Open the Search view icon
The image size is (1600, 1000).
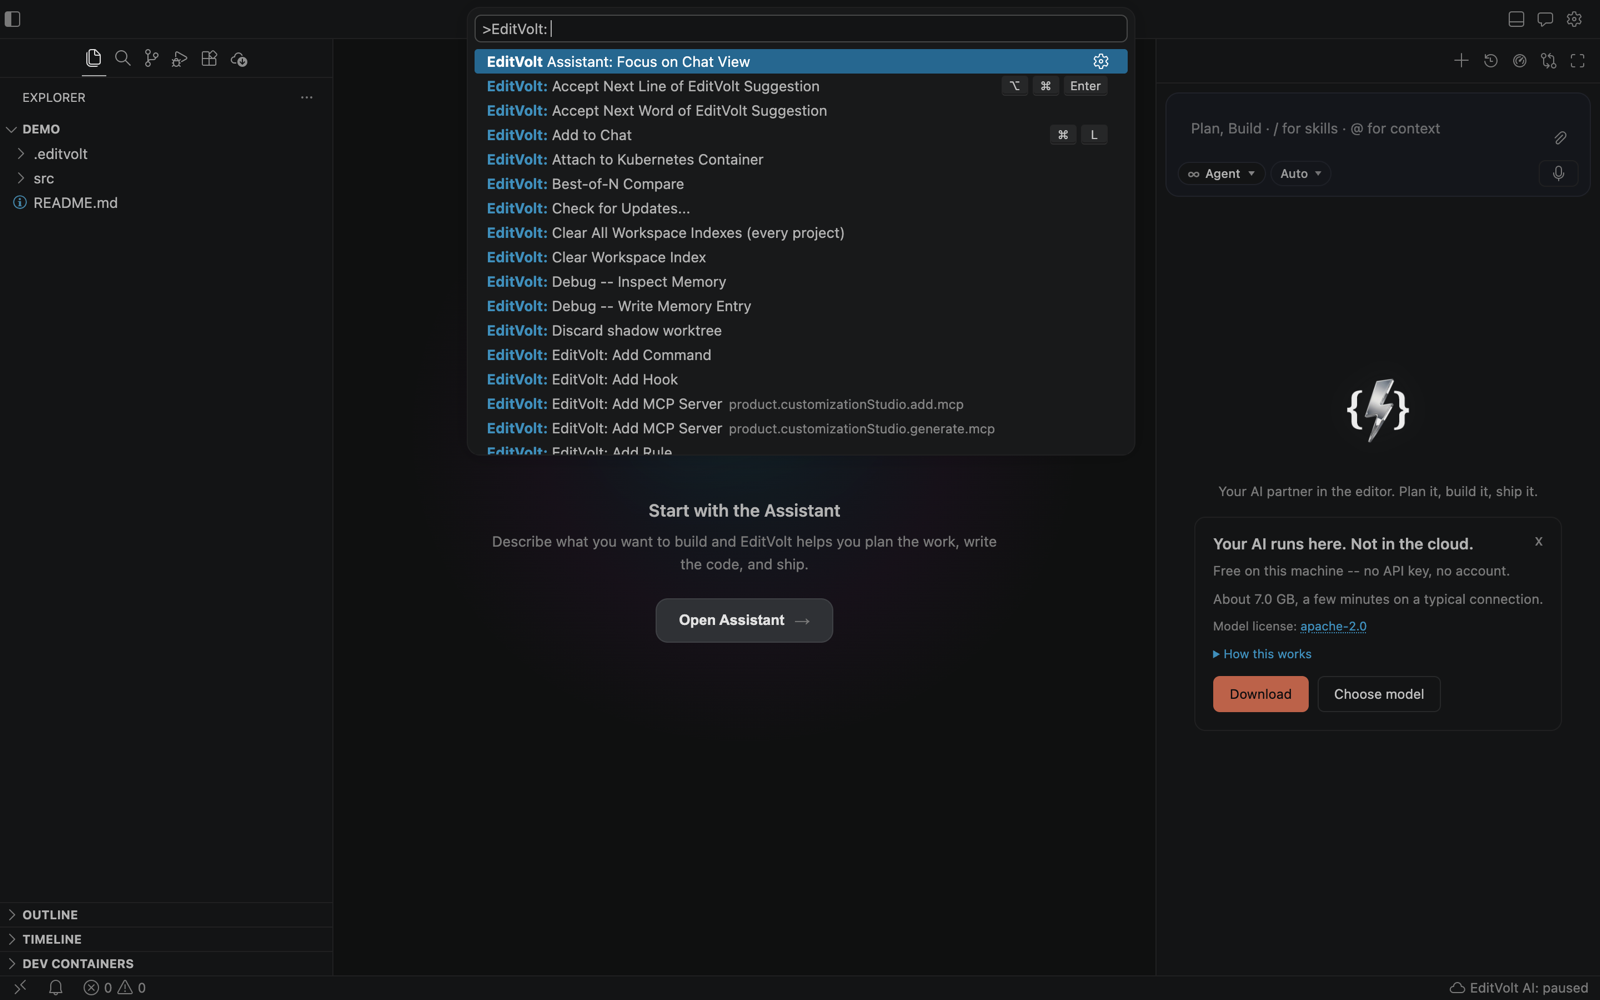(x=123, y=59)
